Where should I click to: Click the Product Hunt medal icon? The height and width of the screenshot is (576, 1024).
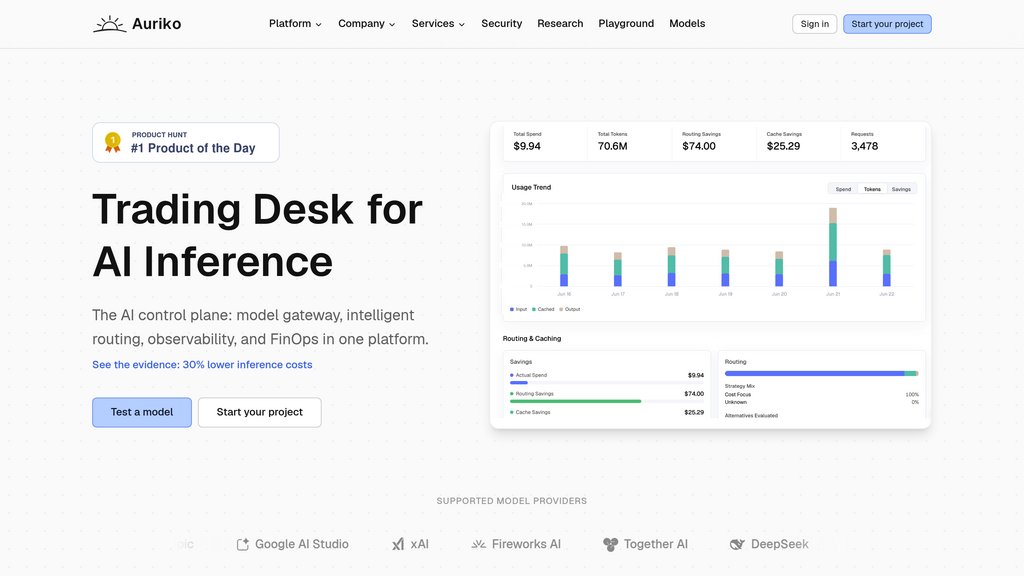pos(113,142)
